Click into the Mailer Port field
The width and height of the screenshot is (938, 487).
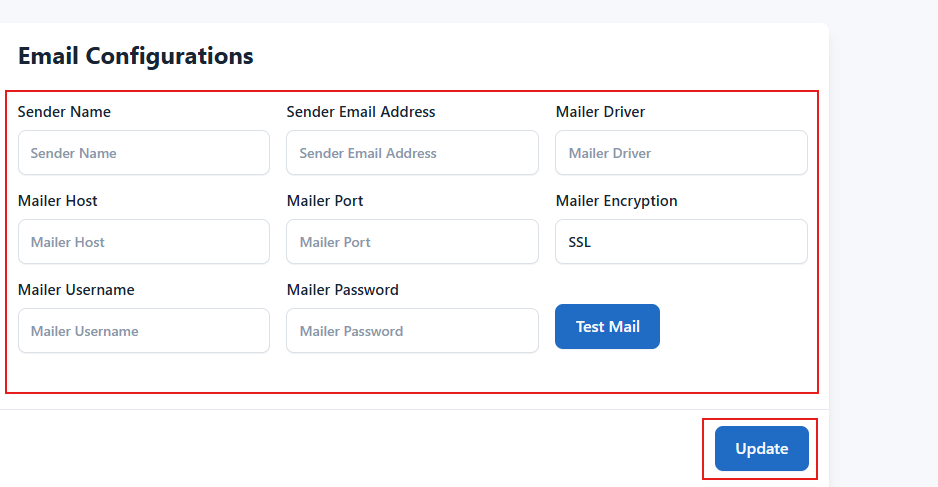[412, 242]
